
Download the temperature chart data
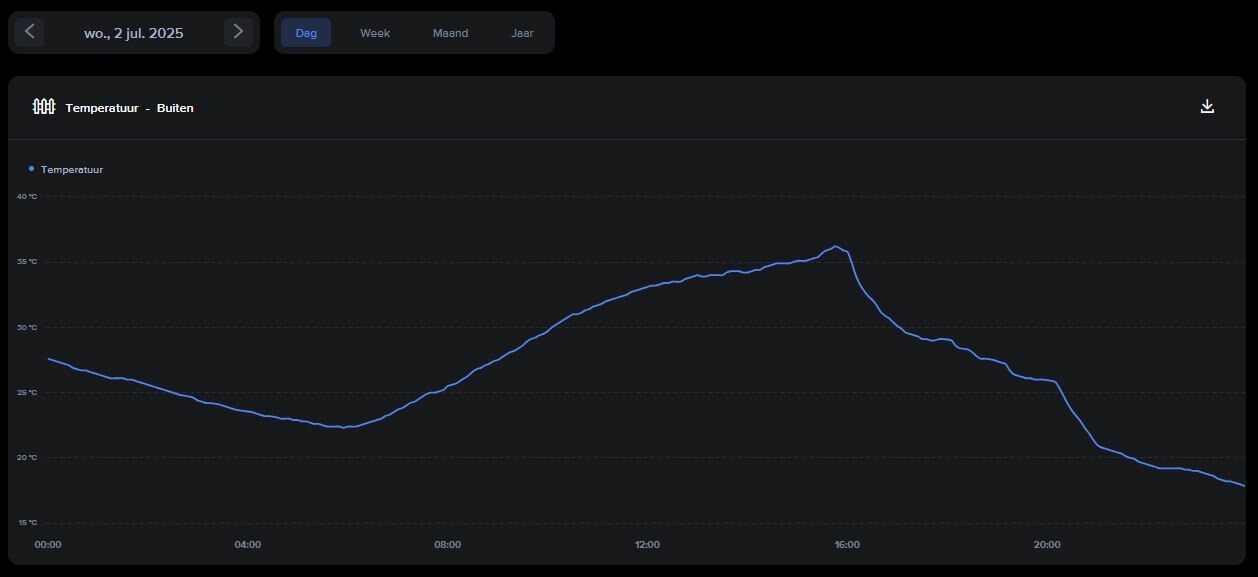coord(1207,107)
